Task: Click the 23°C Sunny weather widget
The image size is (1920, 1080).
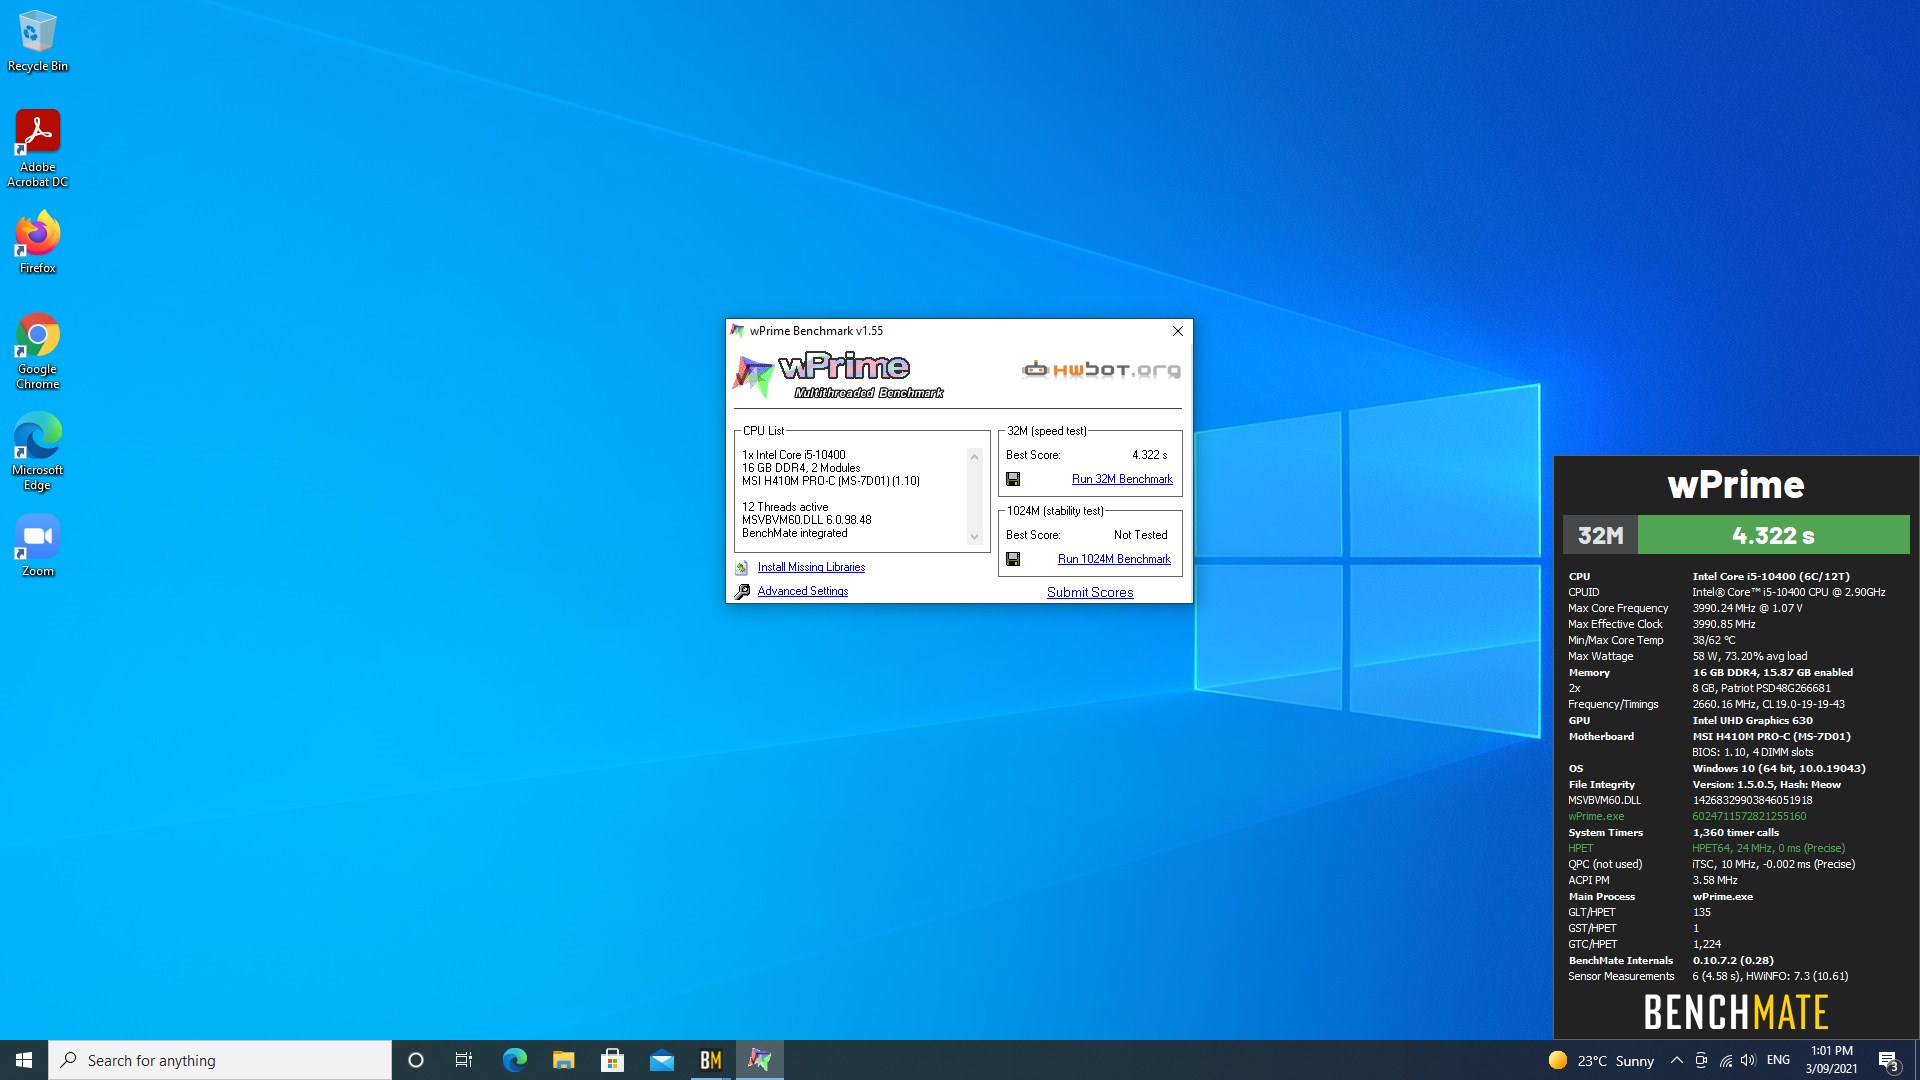Action: [1601, 1060]
